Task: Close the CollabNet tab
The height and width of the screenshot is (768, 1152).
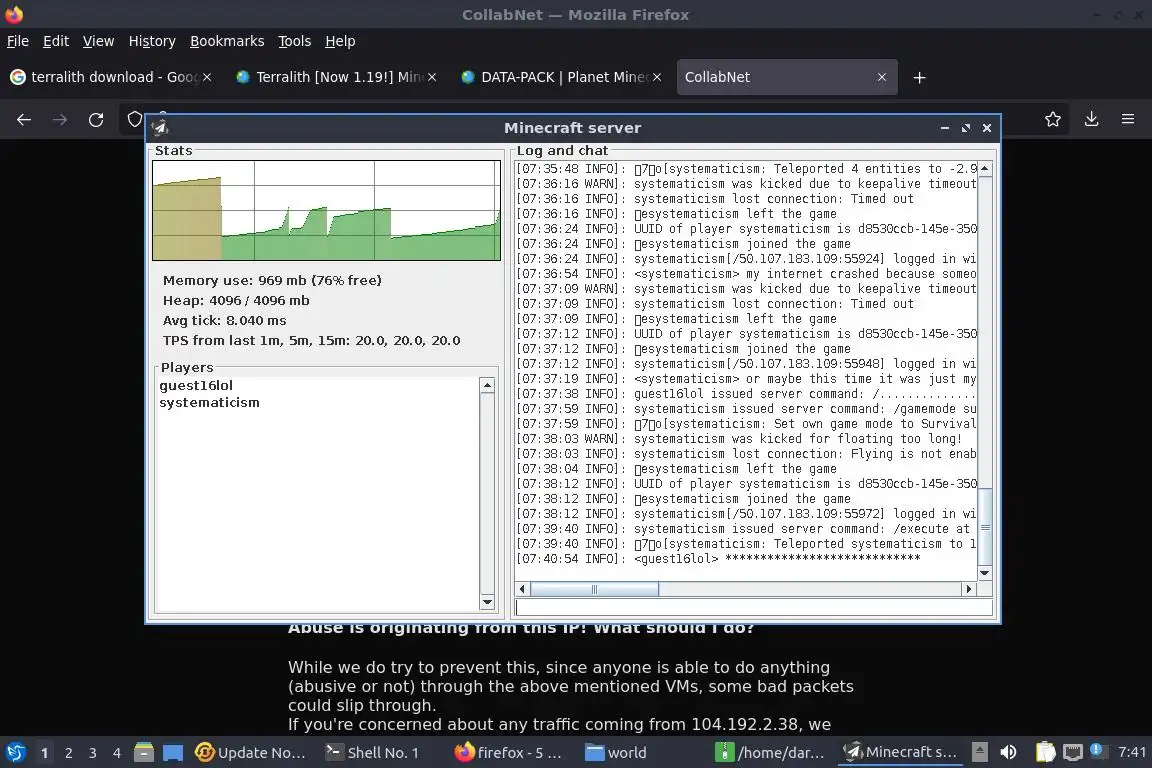Action: [882, 77]
